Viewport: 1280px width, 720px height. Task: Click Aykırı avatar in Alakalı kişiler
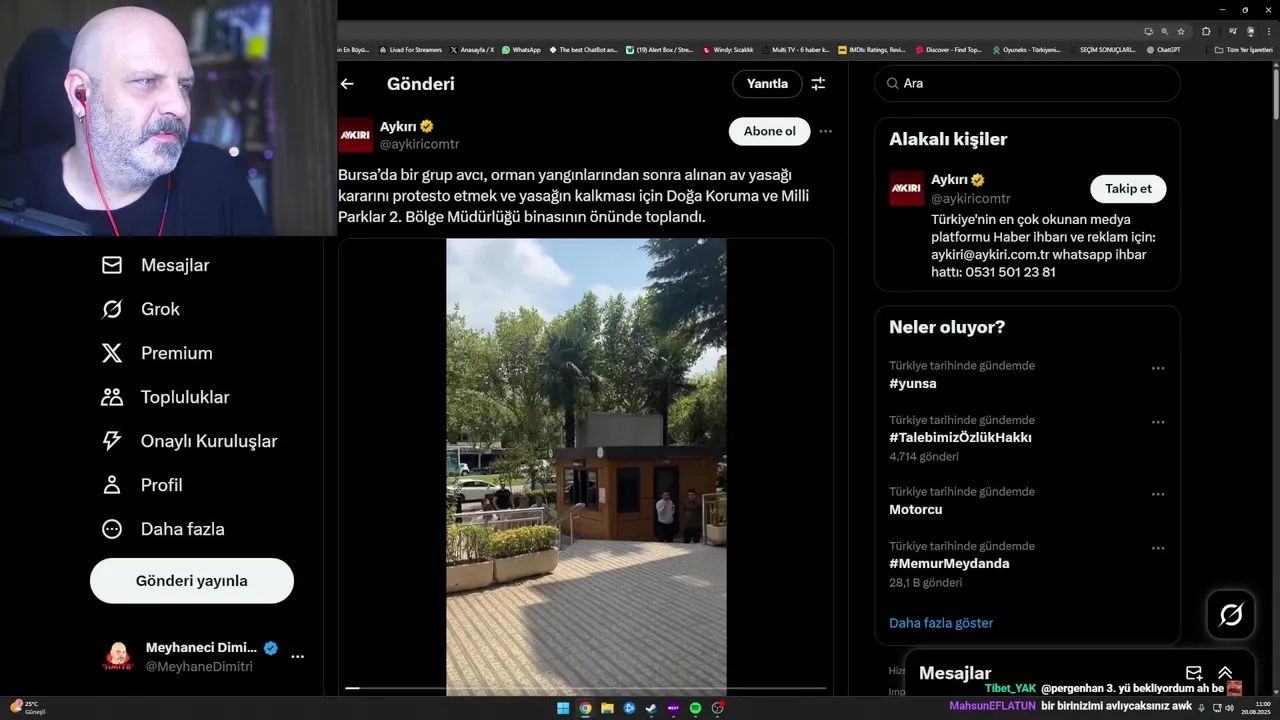tap(907, 189)
